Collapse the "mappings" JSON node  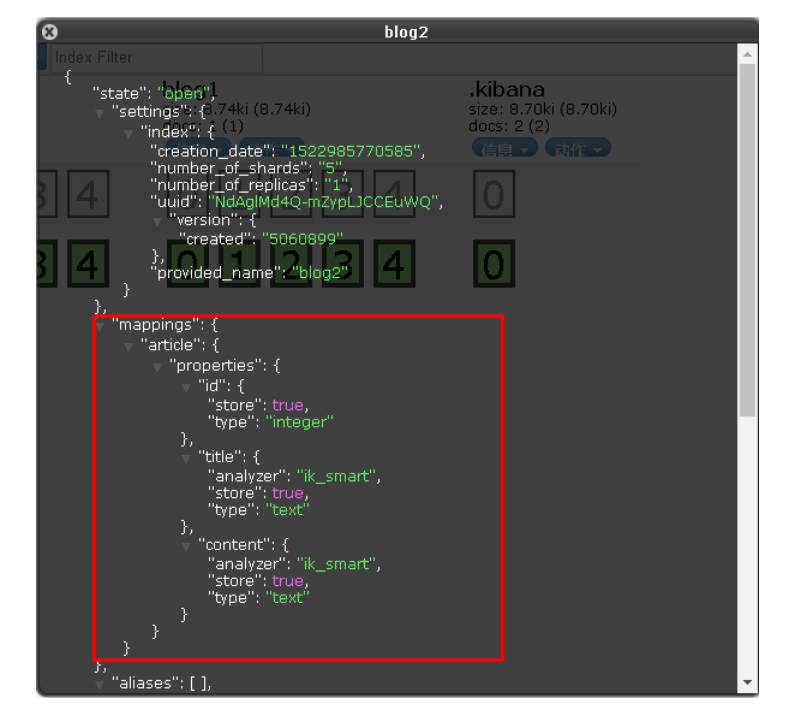pos(100,327)
